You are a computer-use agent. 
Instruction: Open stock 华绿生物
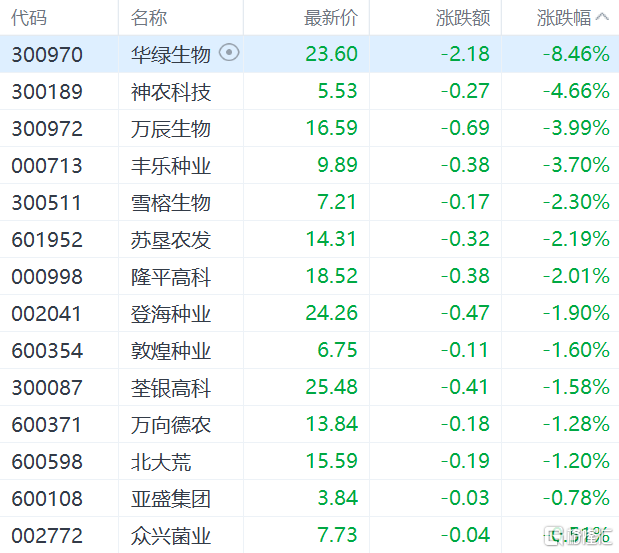[171, 54]
